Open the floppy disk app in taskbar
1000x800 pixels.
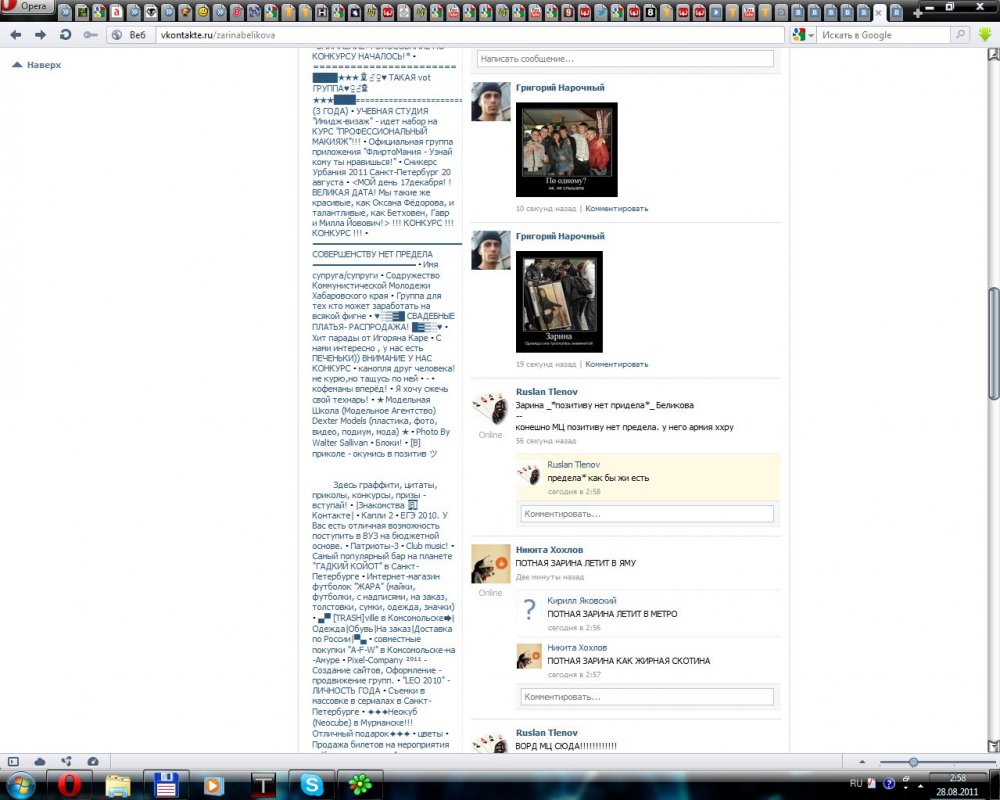pos(166,785)
